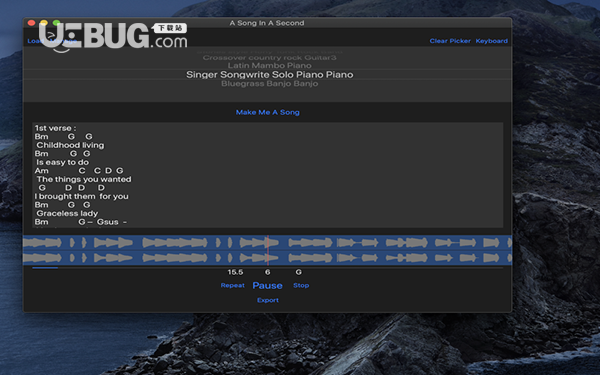600x375 pixels.
Task: Click the beat counter value 6
Action: point(267,272)
